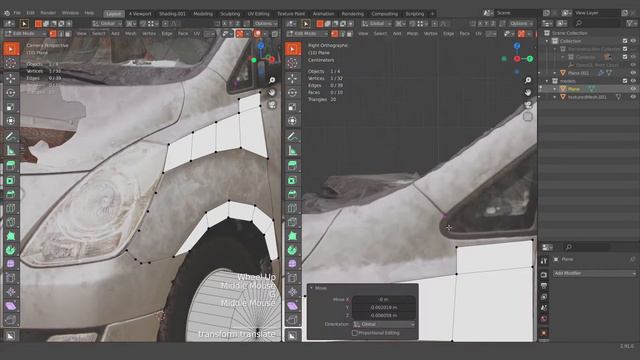This screenshot has height=360, width=640.
Task: Toggle the models collection checkbox in outliner
Action: point(625,81)
